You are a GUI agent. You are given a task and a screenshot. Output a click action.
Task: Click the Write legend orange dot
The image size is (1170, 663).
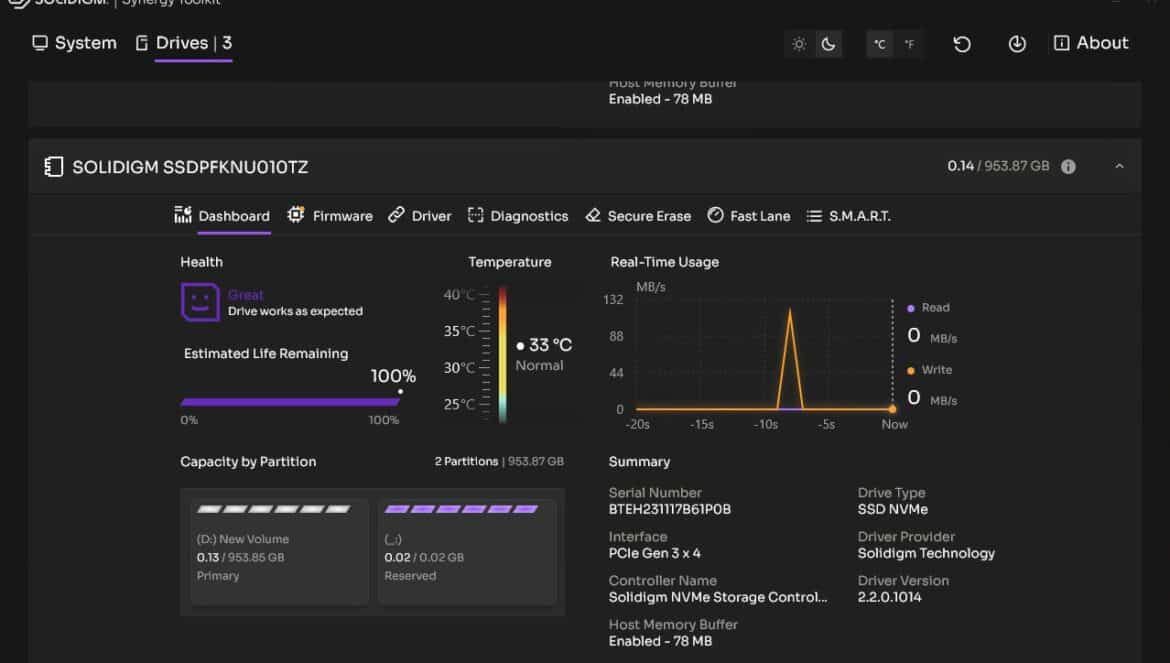click(x=910, y=371)
